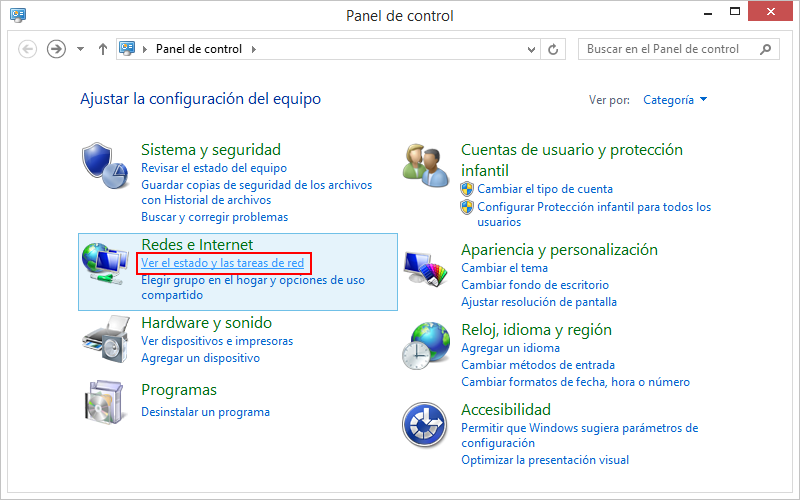The width and height of the screenshot is (800, 500).
Task: Expand the breadcrumb arrow after Panel de control
Action: (x=253, y=49)
